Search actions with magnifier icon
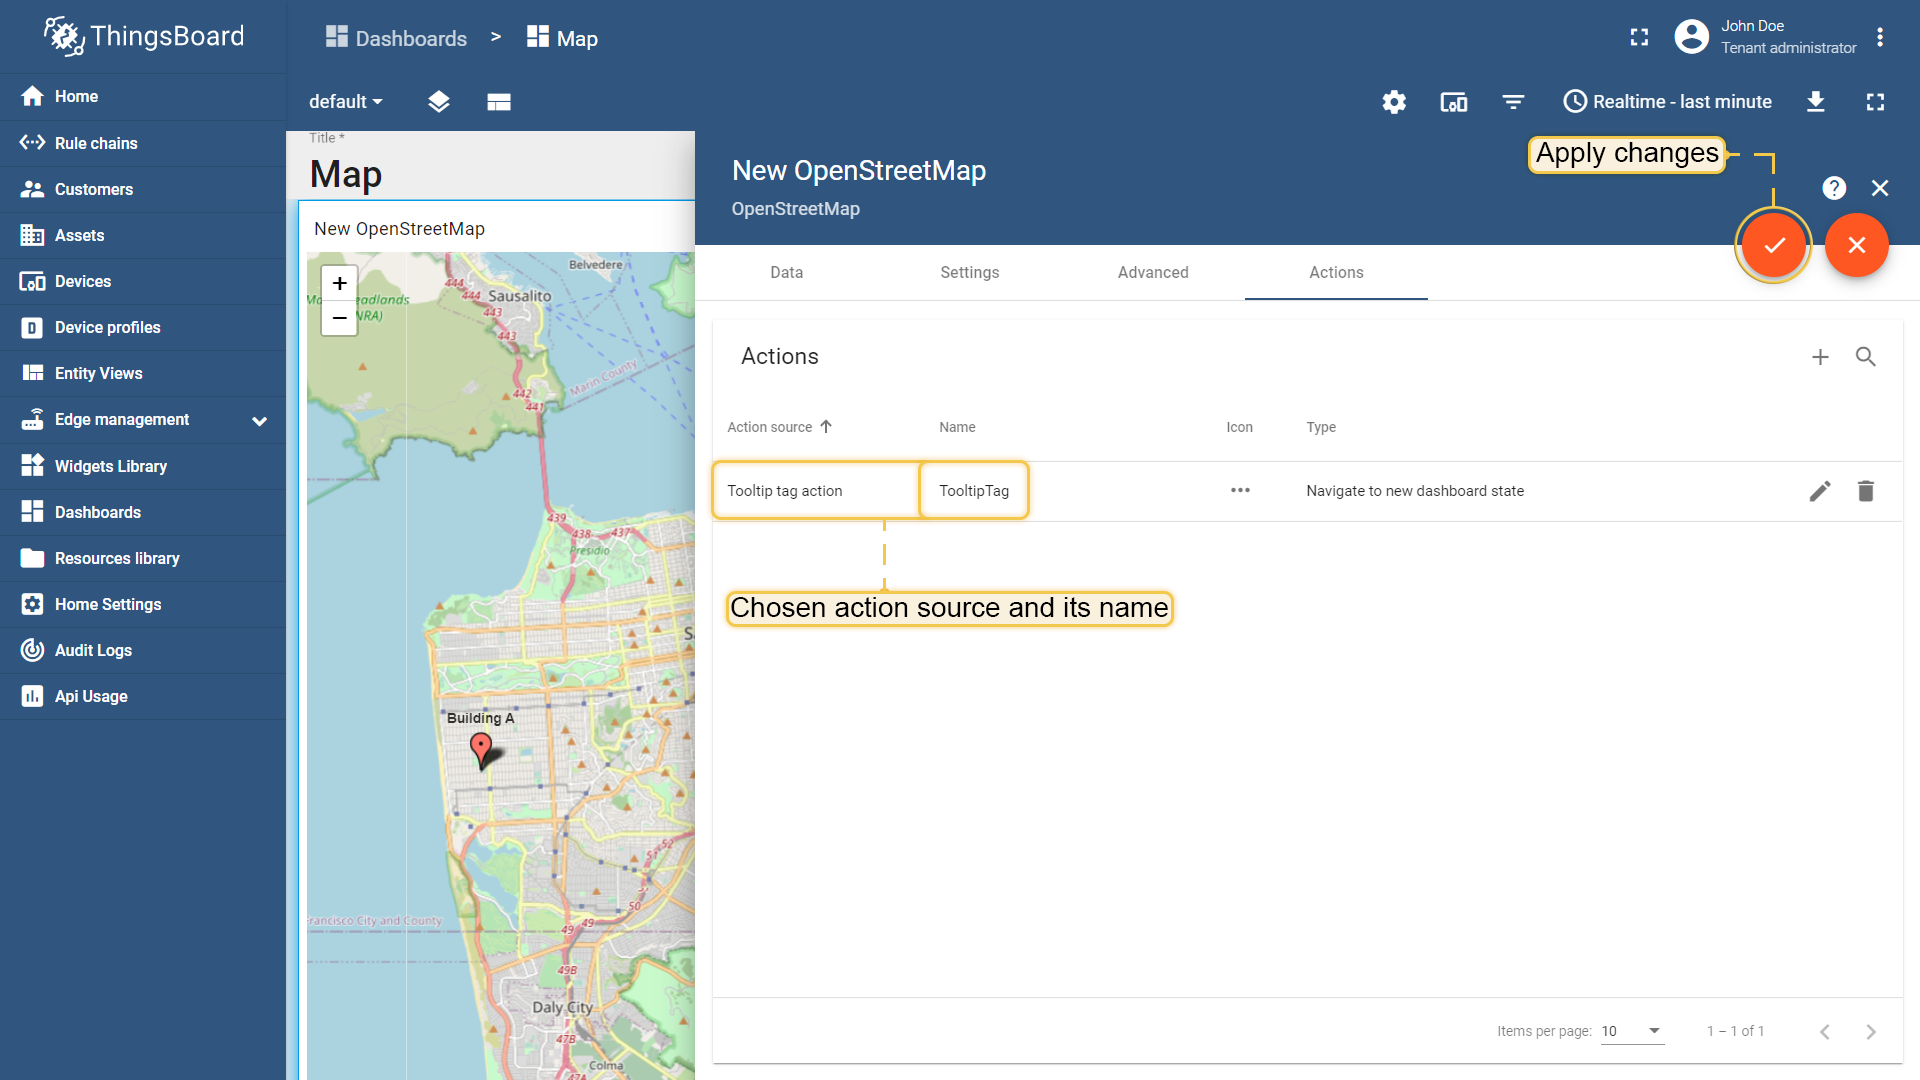Viewport: 1920px width, 1080px height. [x=1866, y=357]
